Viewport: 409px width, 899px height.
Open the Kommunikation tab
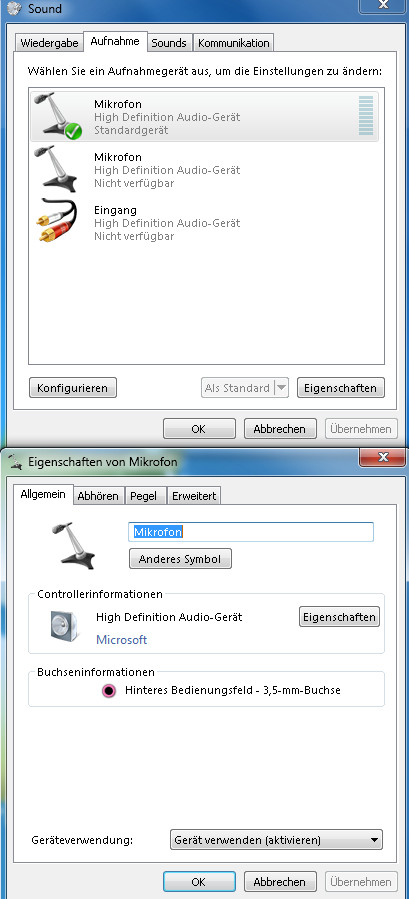tap(233, 43)
